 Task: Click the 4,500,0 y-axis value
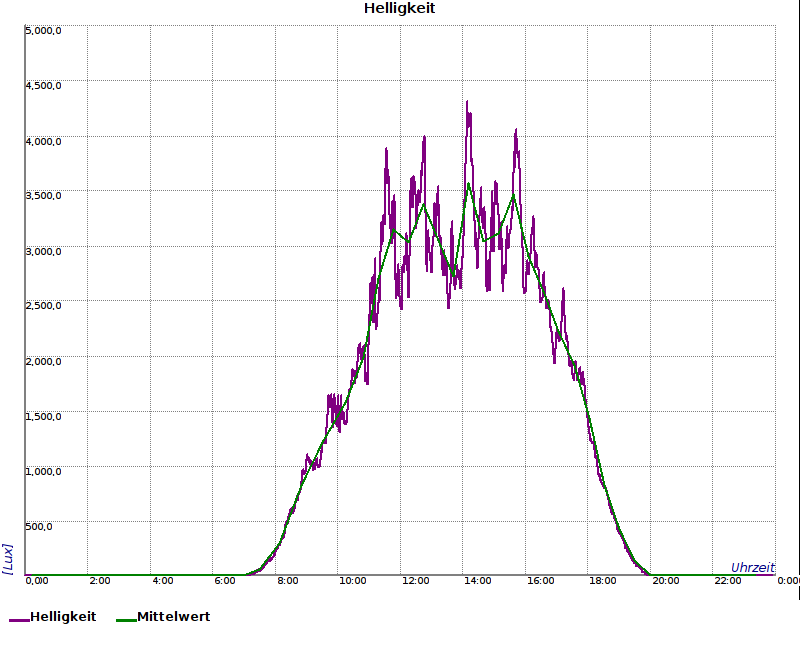(43, 86)
